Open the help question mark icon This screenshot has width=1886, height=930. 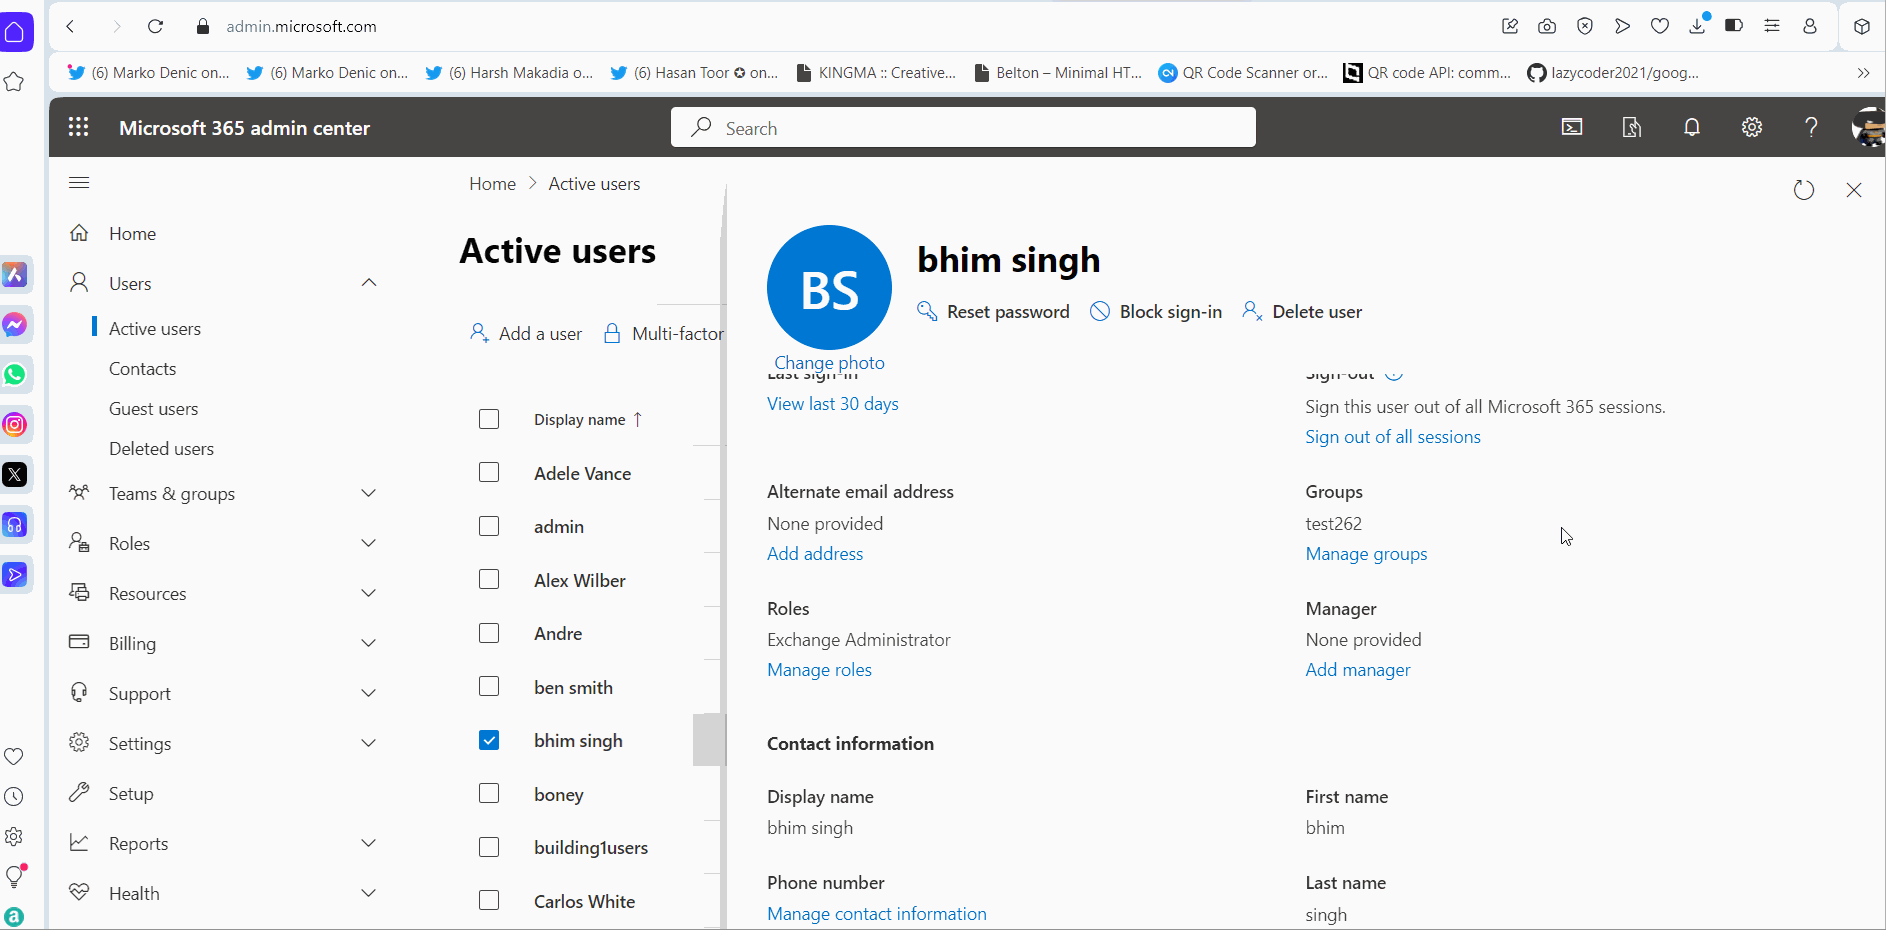pos(1810,127)
